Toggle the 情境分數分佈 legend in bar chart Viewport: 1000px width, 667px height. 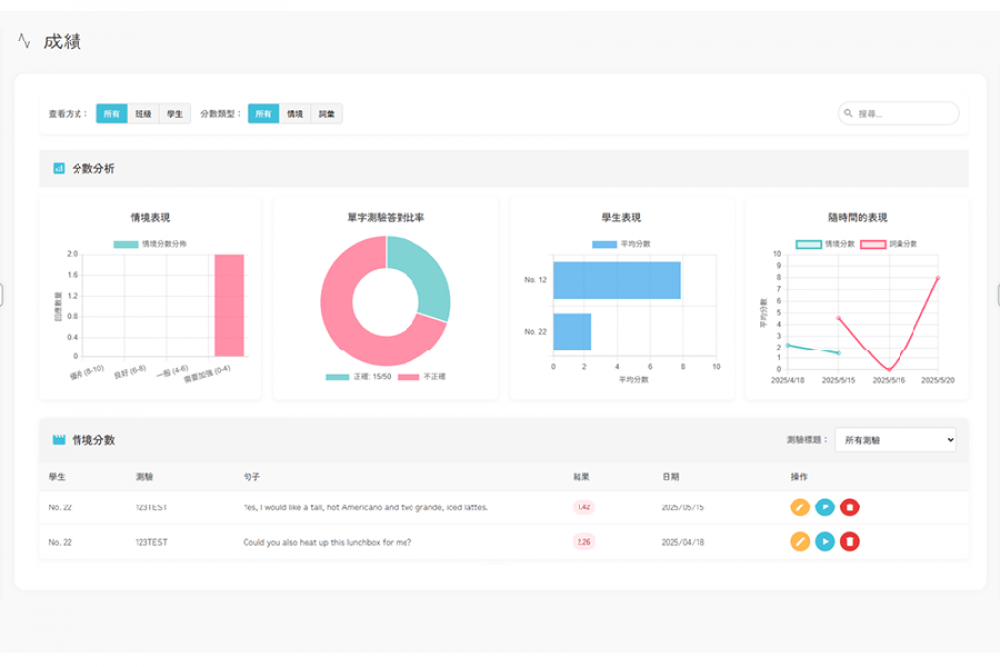[x=150, y=244]
